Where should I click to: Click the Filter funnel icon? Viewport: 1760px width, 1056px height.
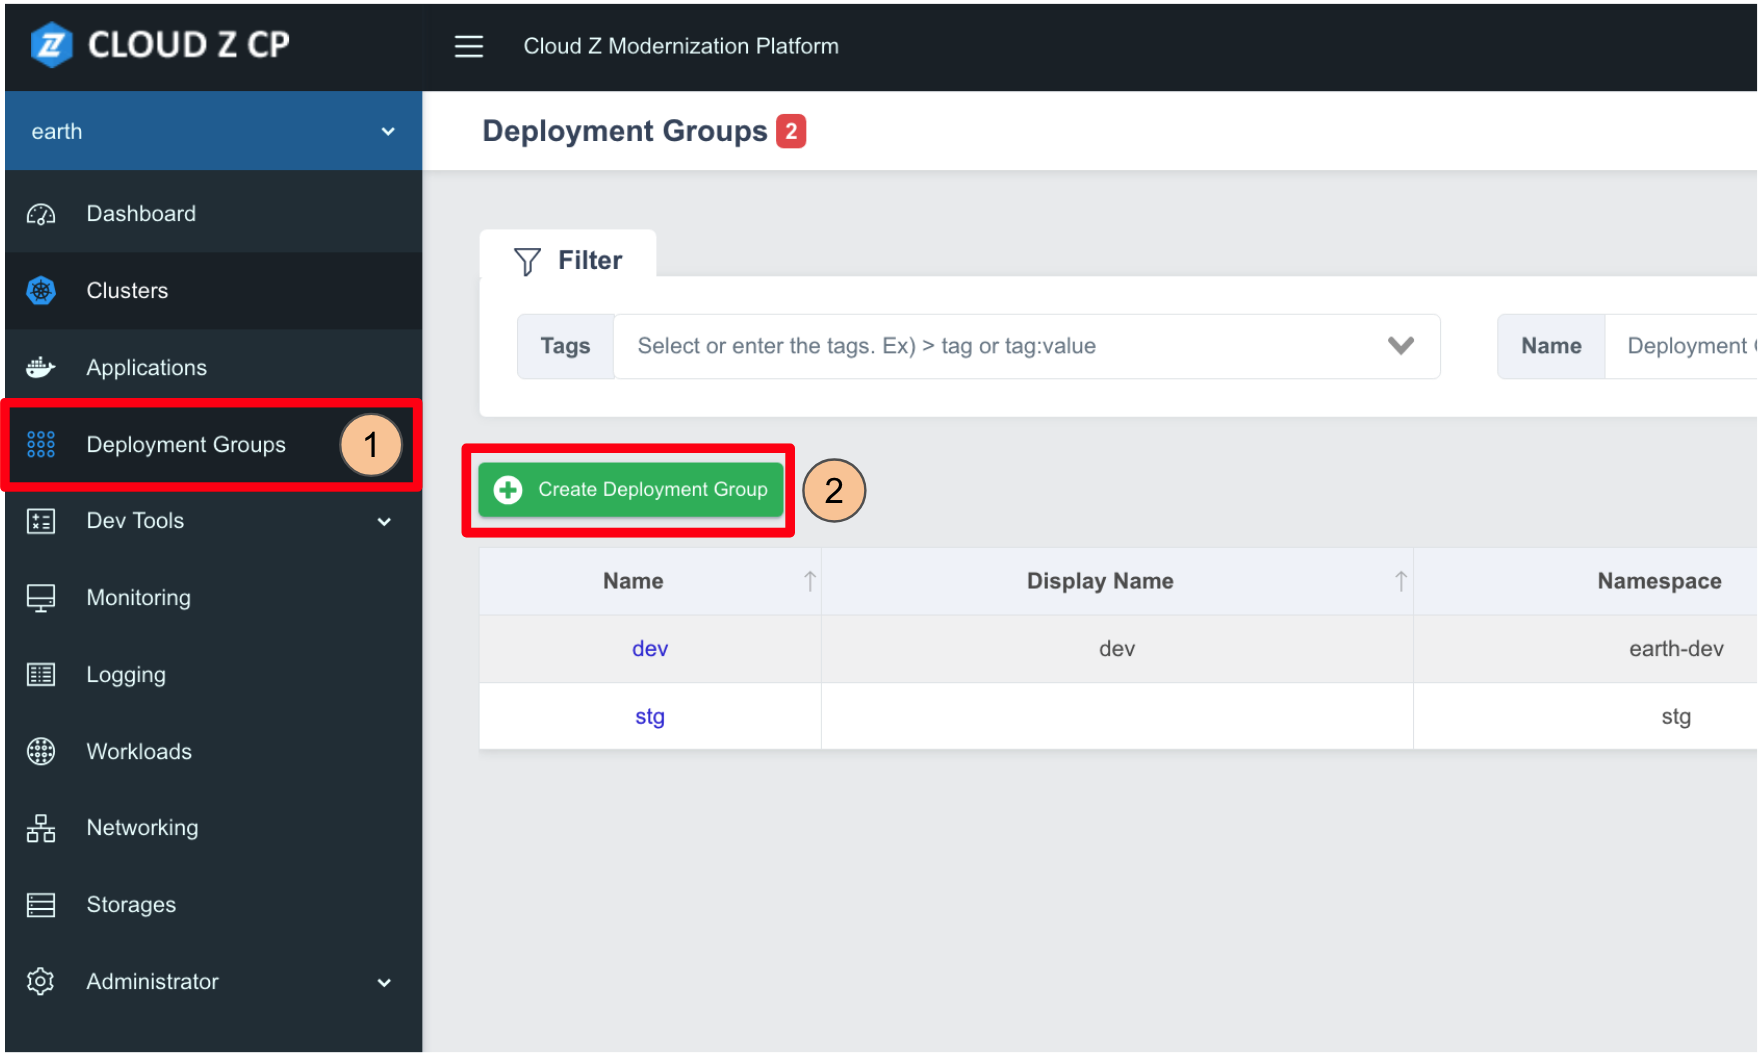[527, 261]
